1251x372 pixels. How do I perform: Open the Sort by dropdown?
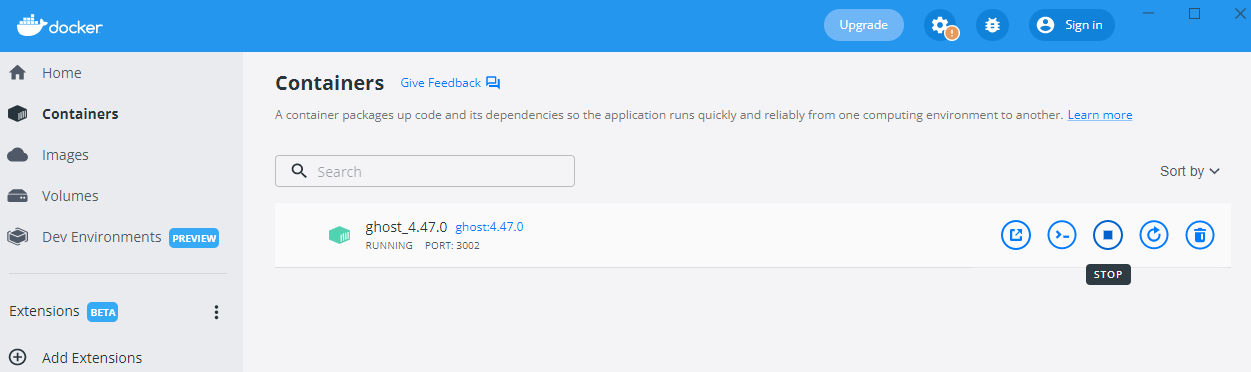[1190, 171]
